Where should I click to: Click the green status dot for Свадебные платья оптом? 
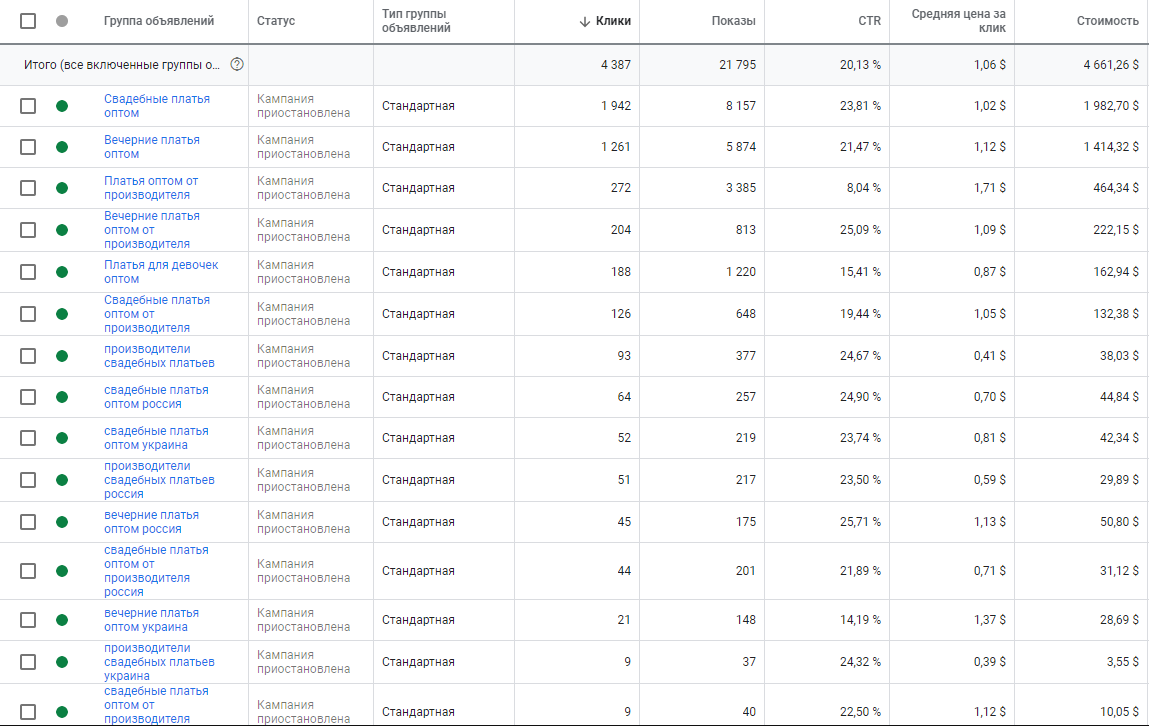click(62, 106)
